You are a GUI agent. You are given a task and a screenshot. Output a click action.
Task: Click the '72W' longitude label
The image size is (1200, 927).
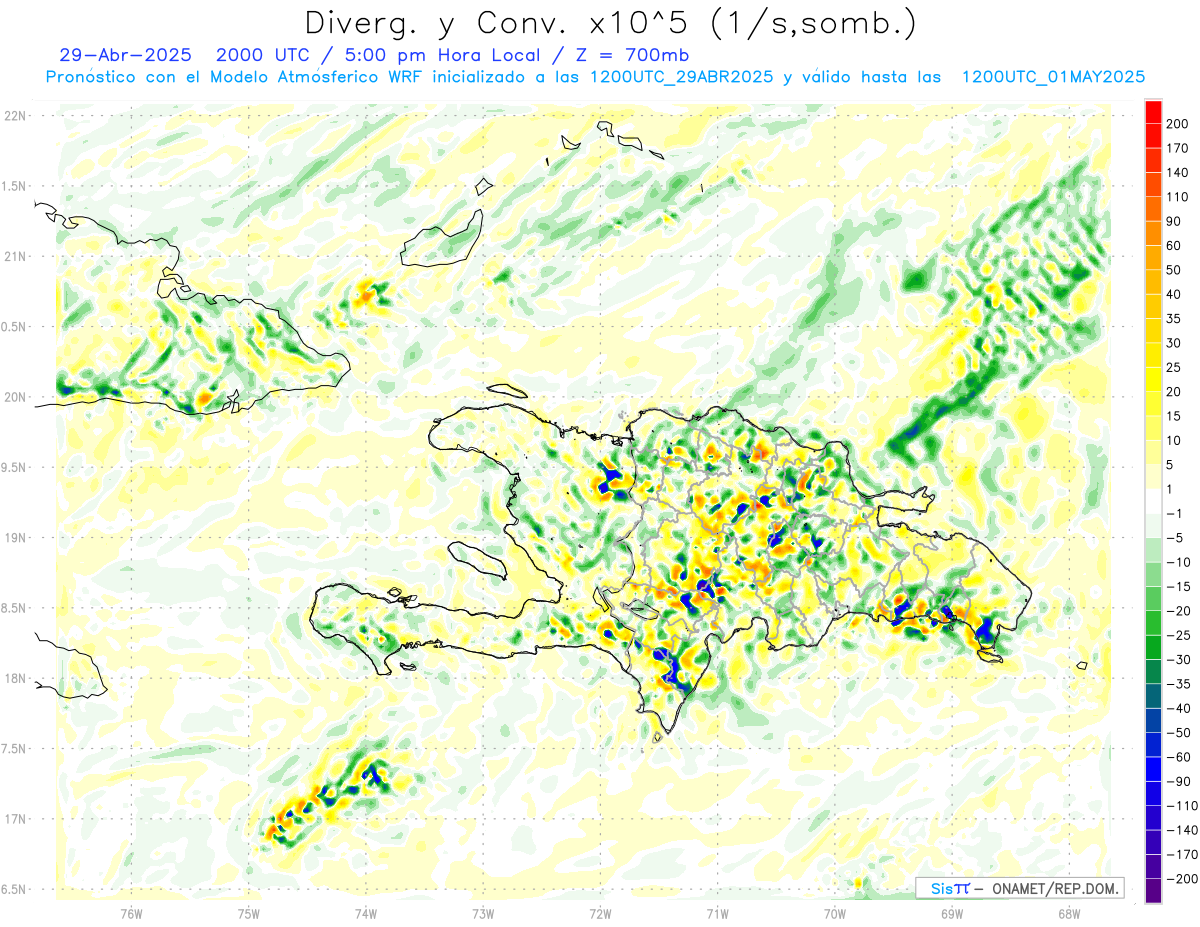click(600, 913)
